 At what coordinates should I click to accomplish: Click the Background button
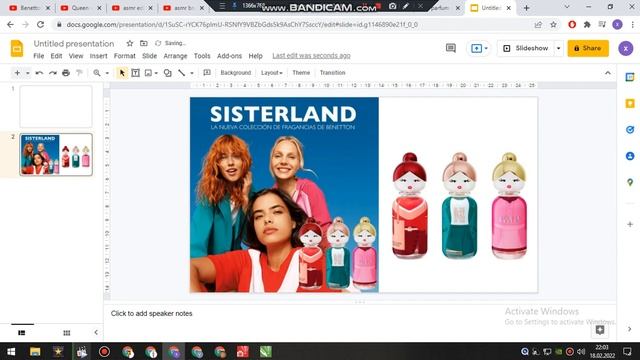coord(236,73)
